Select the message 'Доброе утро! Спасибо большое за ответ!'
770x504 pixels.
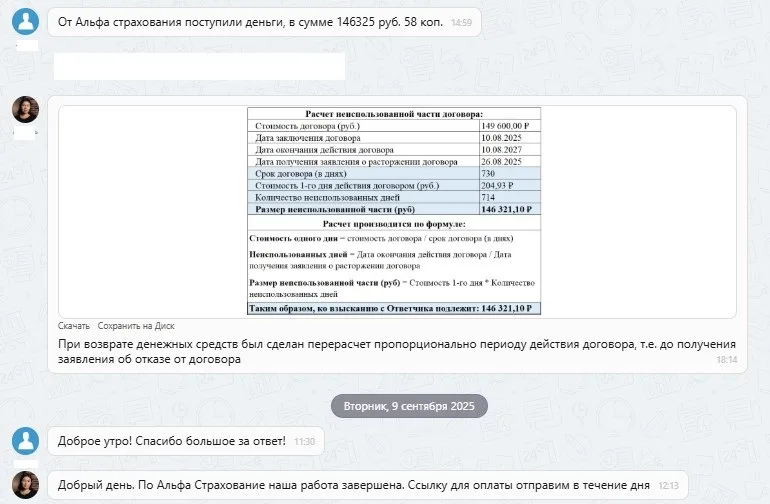[x=186, y=441]
